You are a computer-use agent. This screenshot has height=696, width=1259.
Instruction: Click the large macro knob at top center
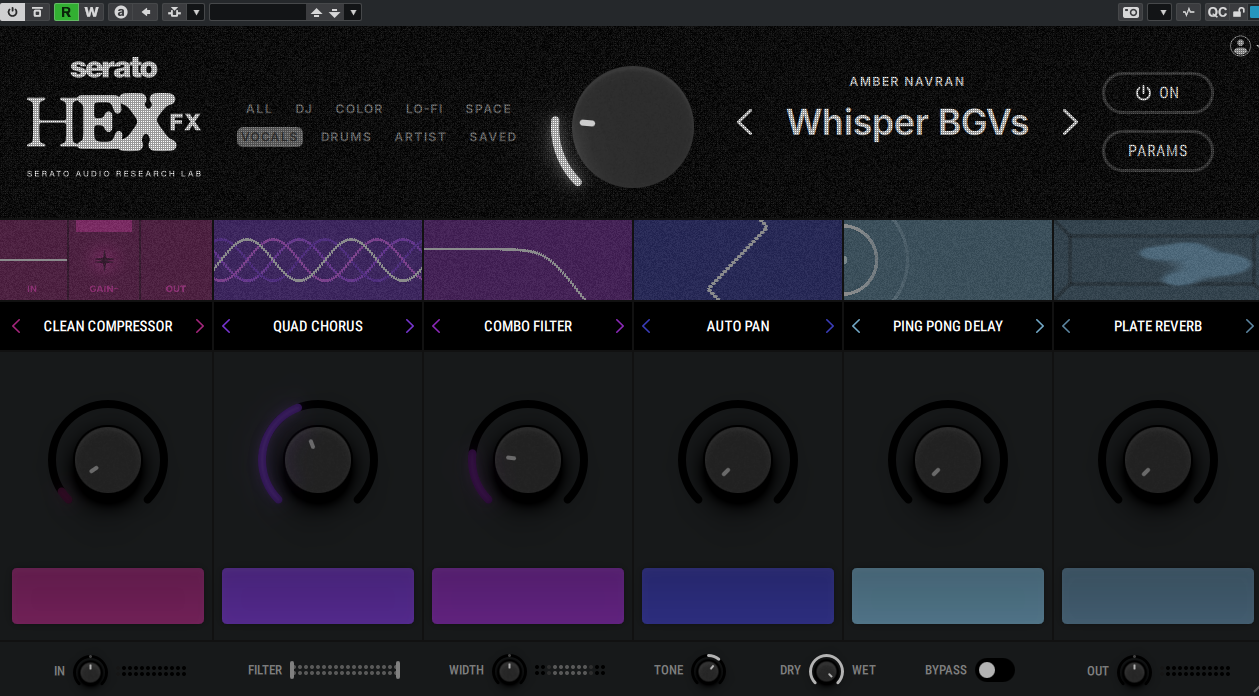(x=632, y=127)
